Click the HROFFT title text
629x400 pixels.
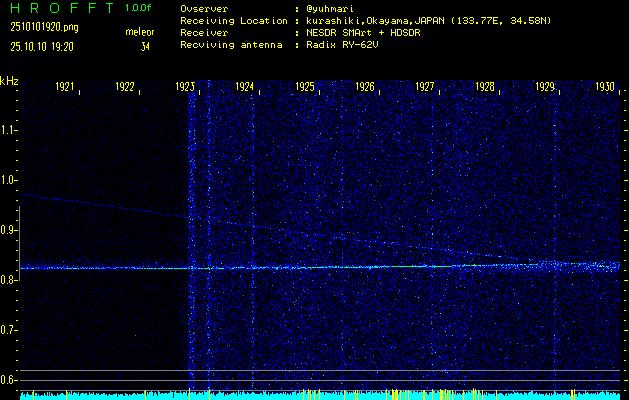[56, 8]
